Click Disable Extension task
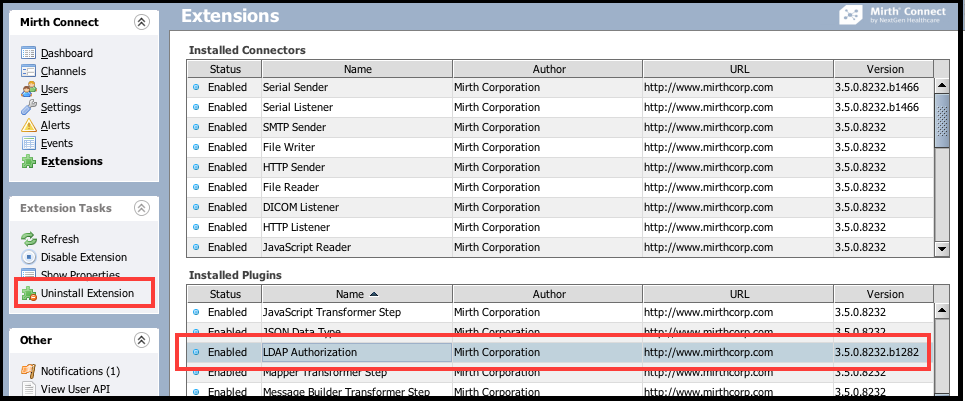 [84, 257]
